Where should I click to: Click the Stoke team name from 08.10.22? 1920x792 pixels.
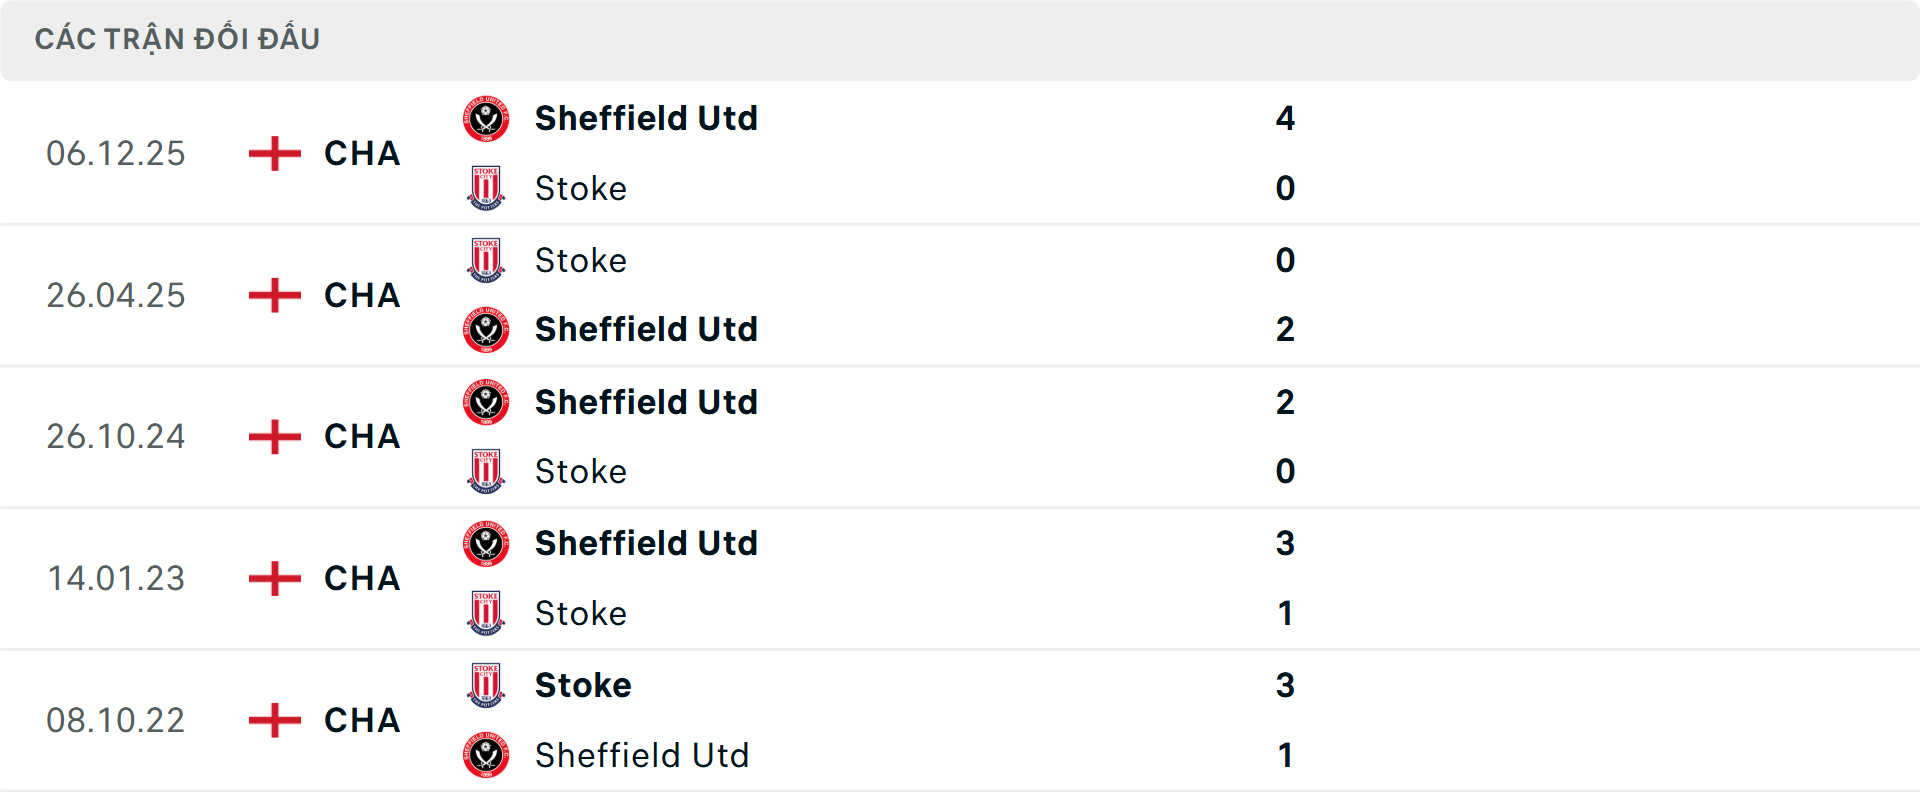pyautogui.click(x=583, y=685)
